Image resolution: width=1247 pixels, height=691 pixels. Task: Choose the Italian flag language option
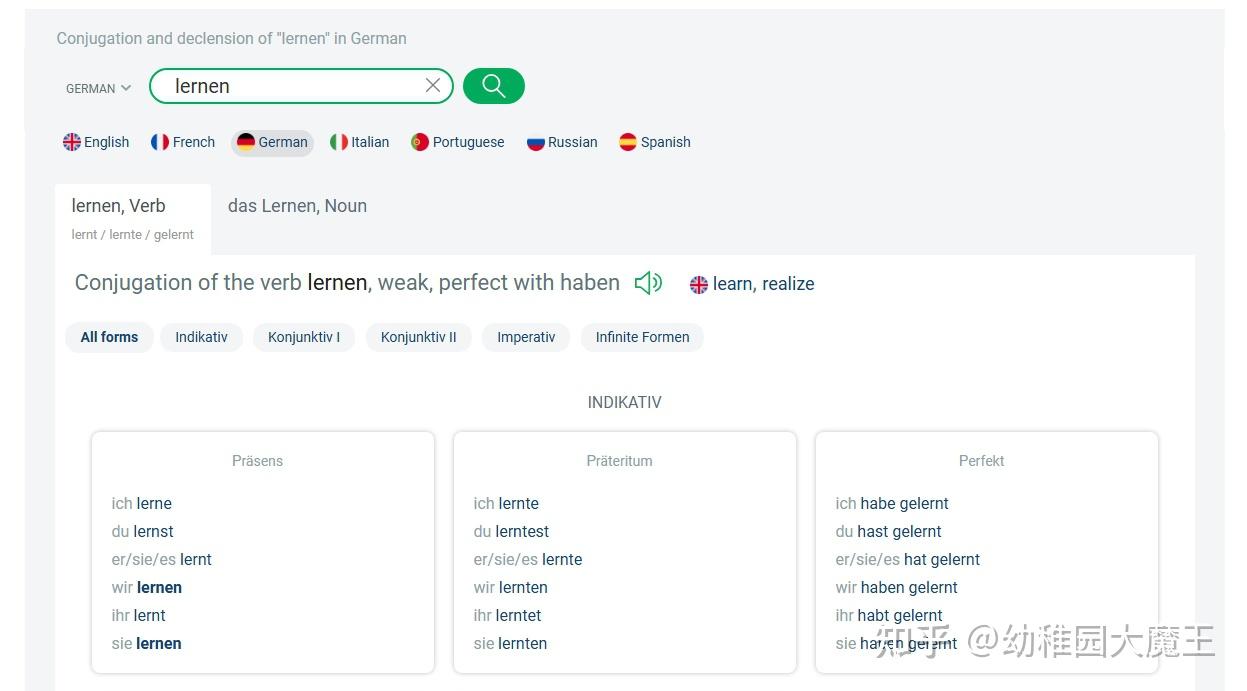tap(360, 142)
